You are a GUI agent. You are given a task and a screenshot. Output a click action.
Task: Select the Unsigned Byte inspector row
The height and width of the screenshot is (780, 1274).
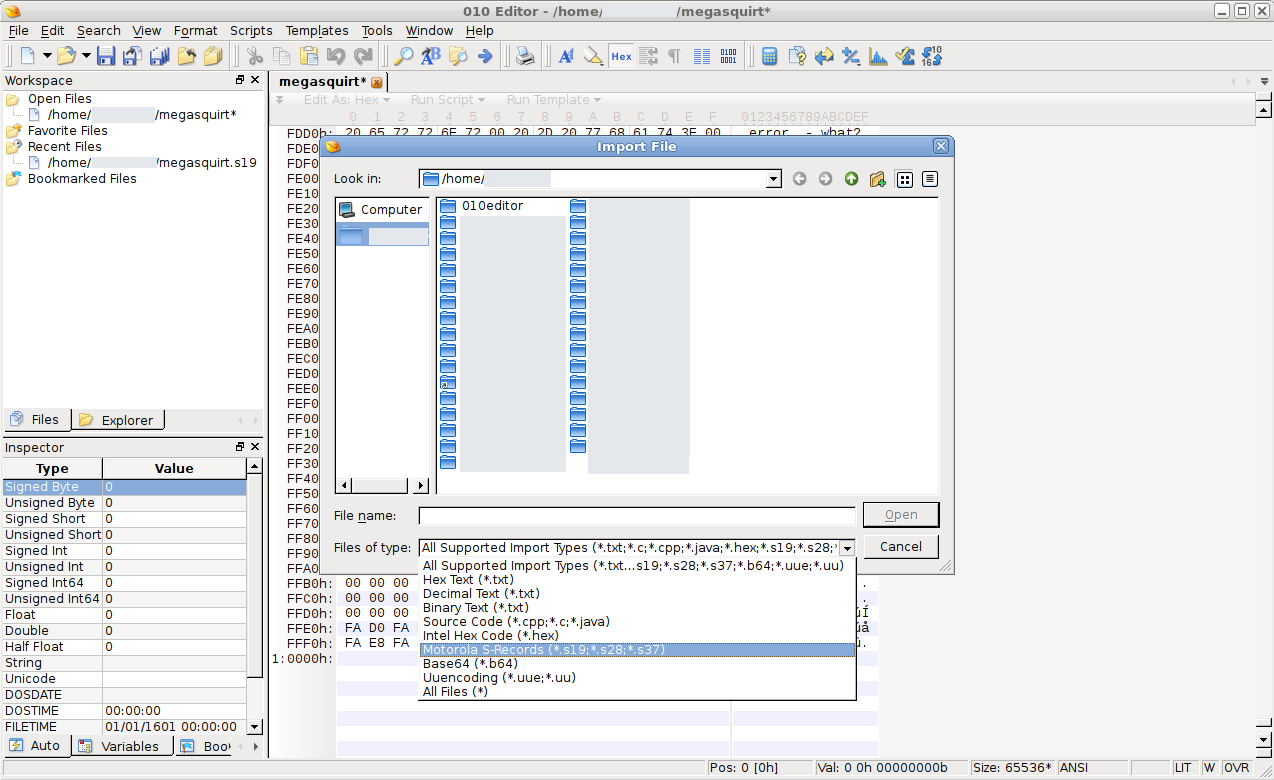(125, 503)
